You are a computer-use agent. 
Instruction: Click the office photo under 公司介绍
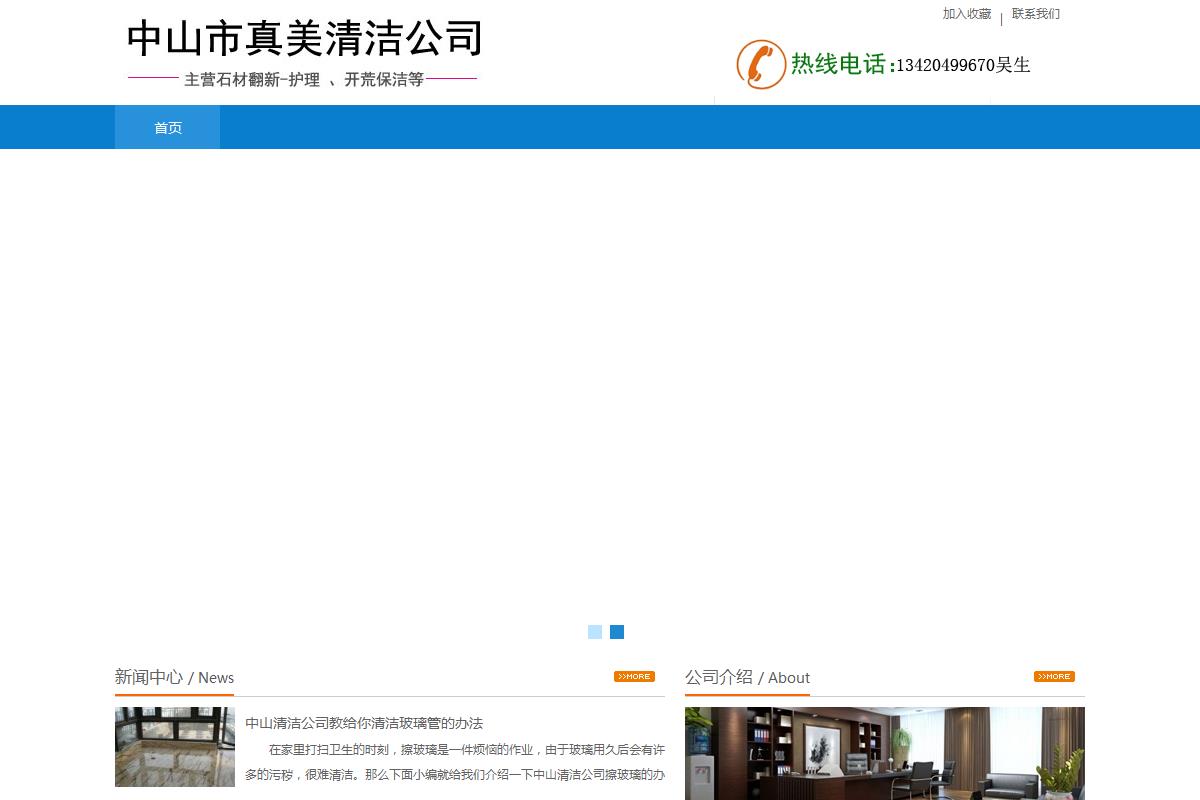click(x=885, y=753)
